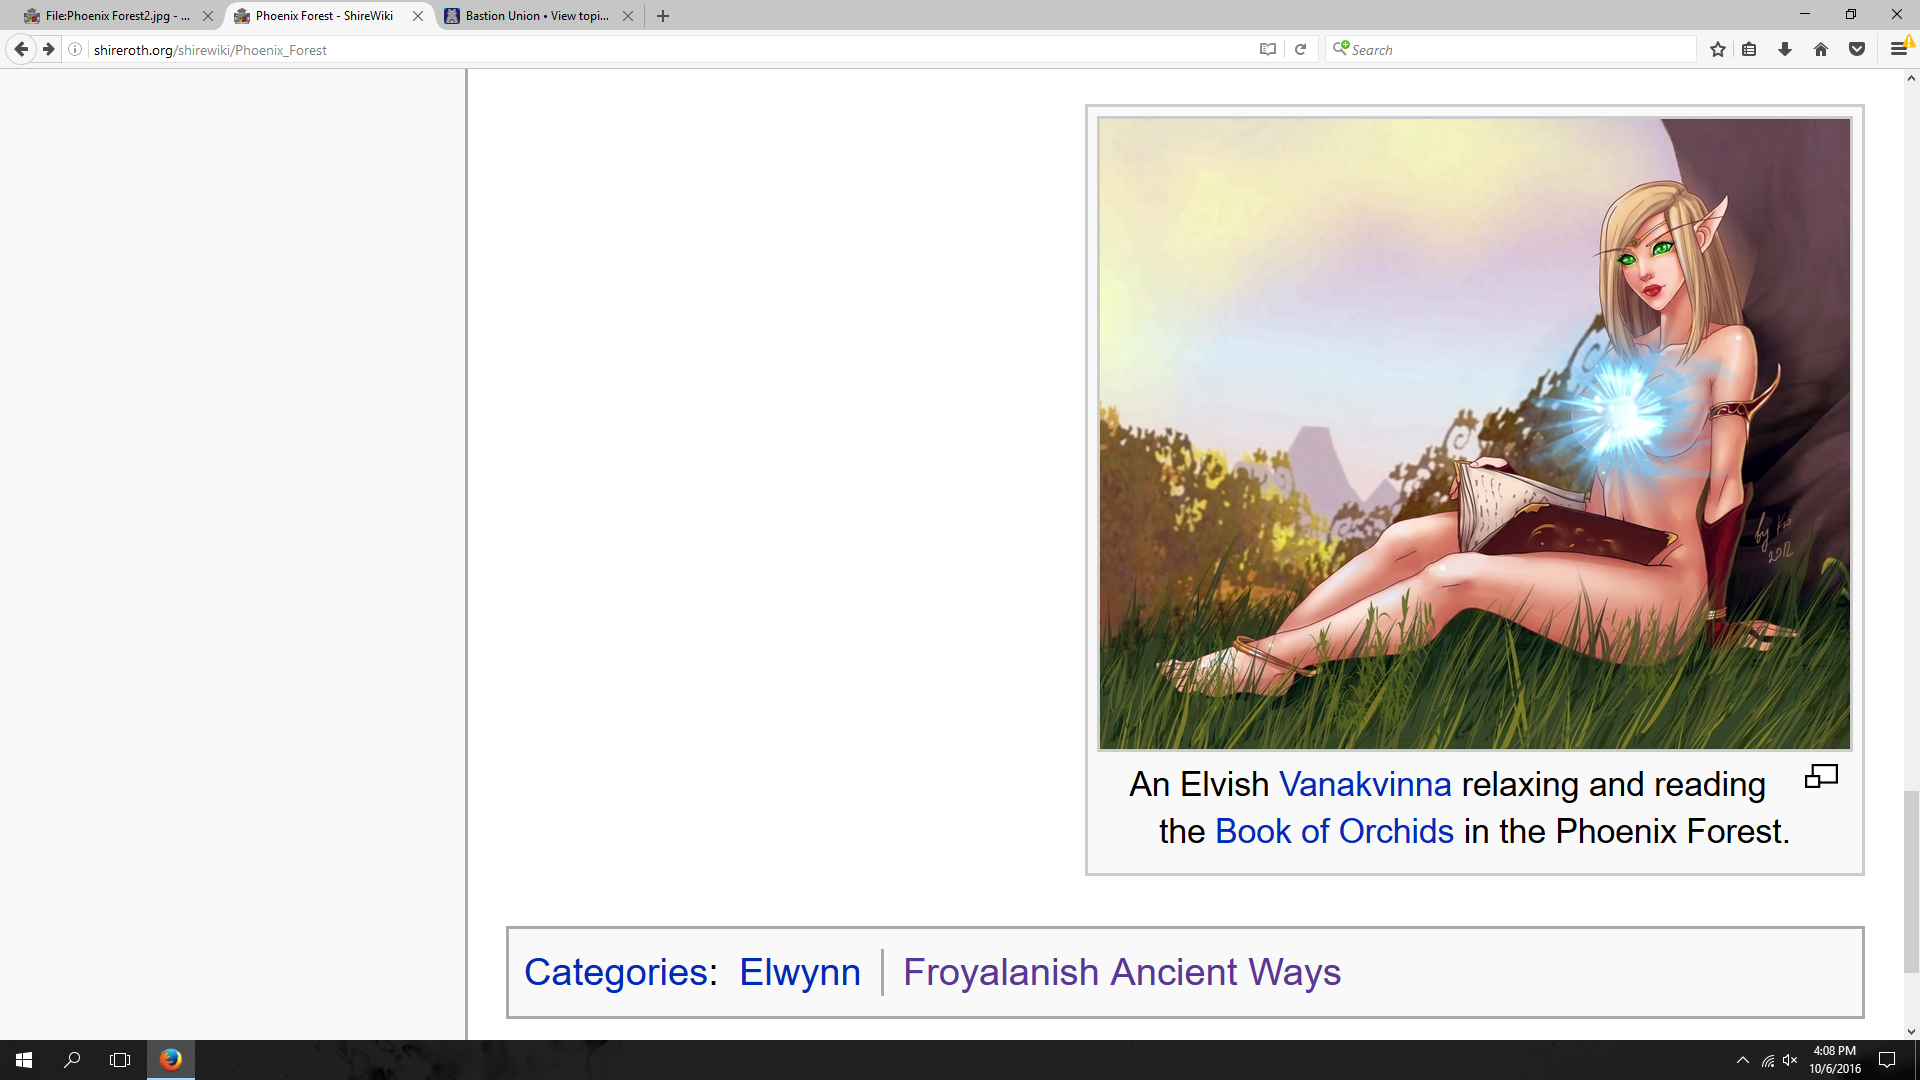Screen dimensions: 1920x1080
Task: Open Froyalanish Ancient Ways category link
Action: tap(1122, 972)
